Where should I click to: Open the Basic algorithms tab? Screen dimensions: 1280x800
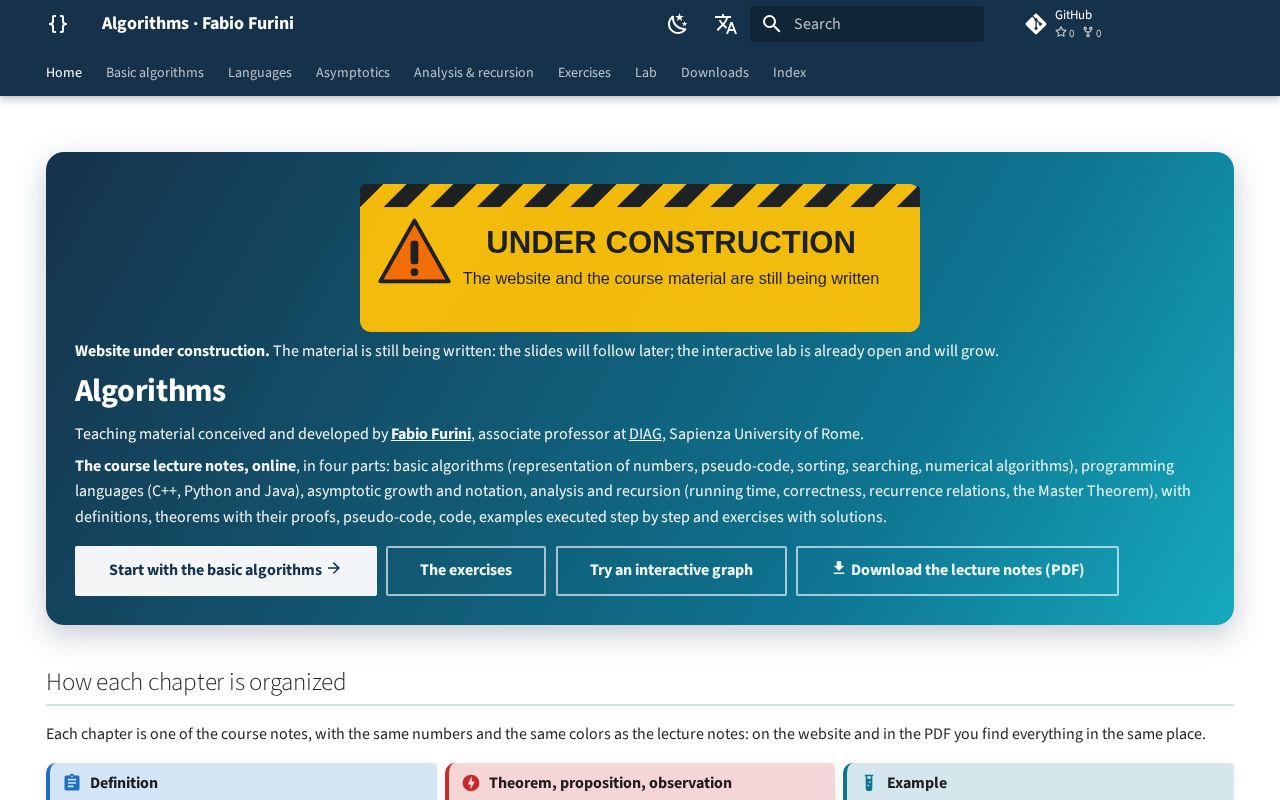click(x=155, y=72)
